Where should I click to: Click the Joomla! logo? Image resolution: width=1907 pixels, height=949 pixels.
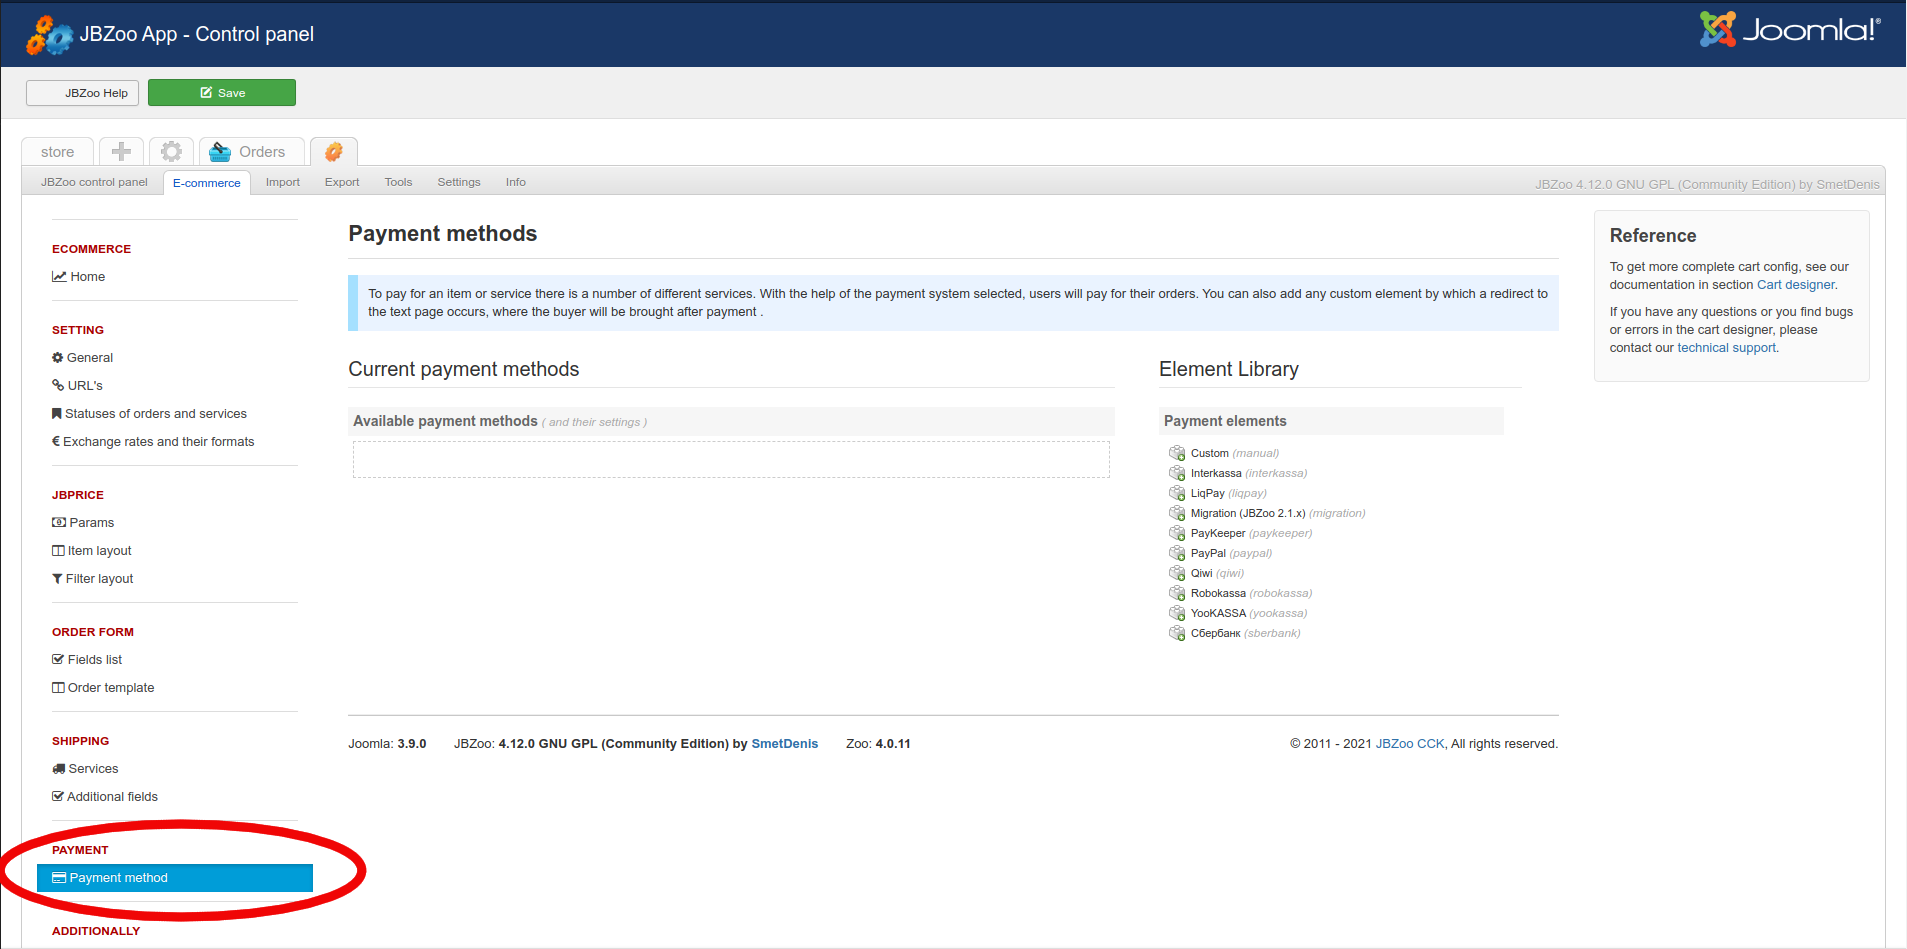coord(1790,29)
